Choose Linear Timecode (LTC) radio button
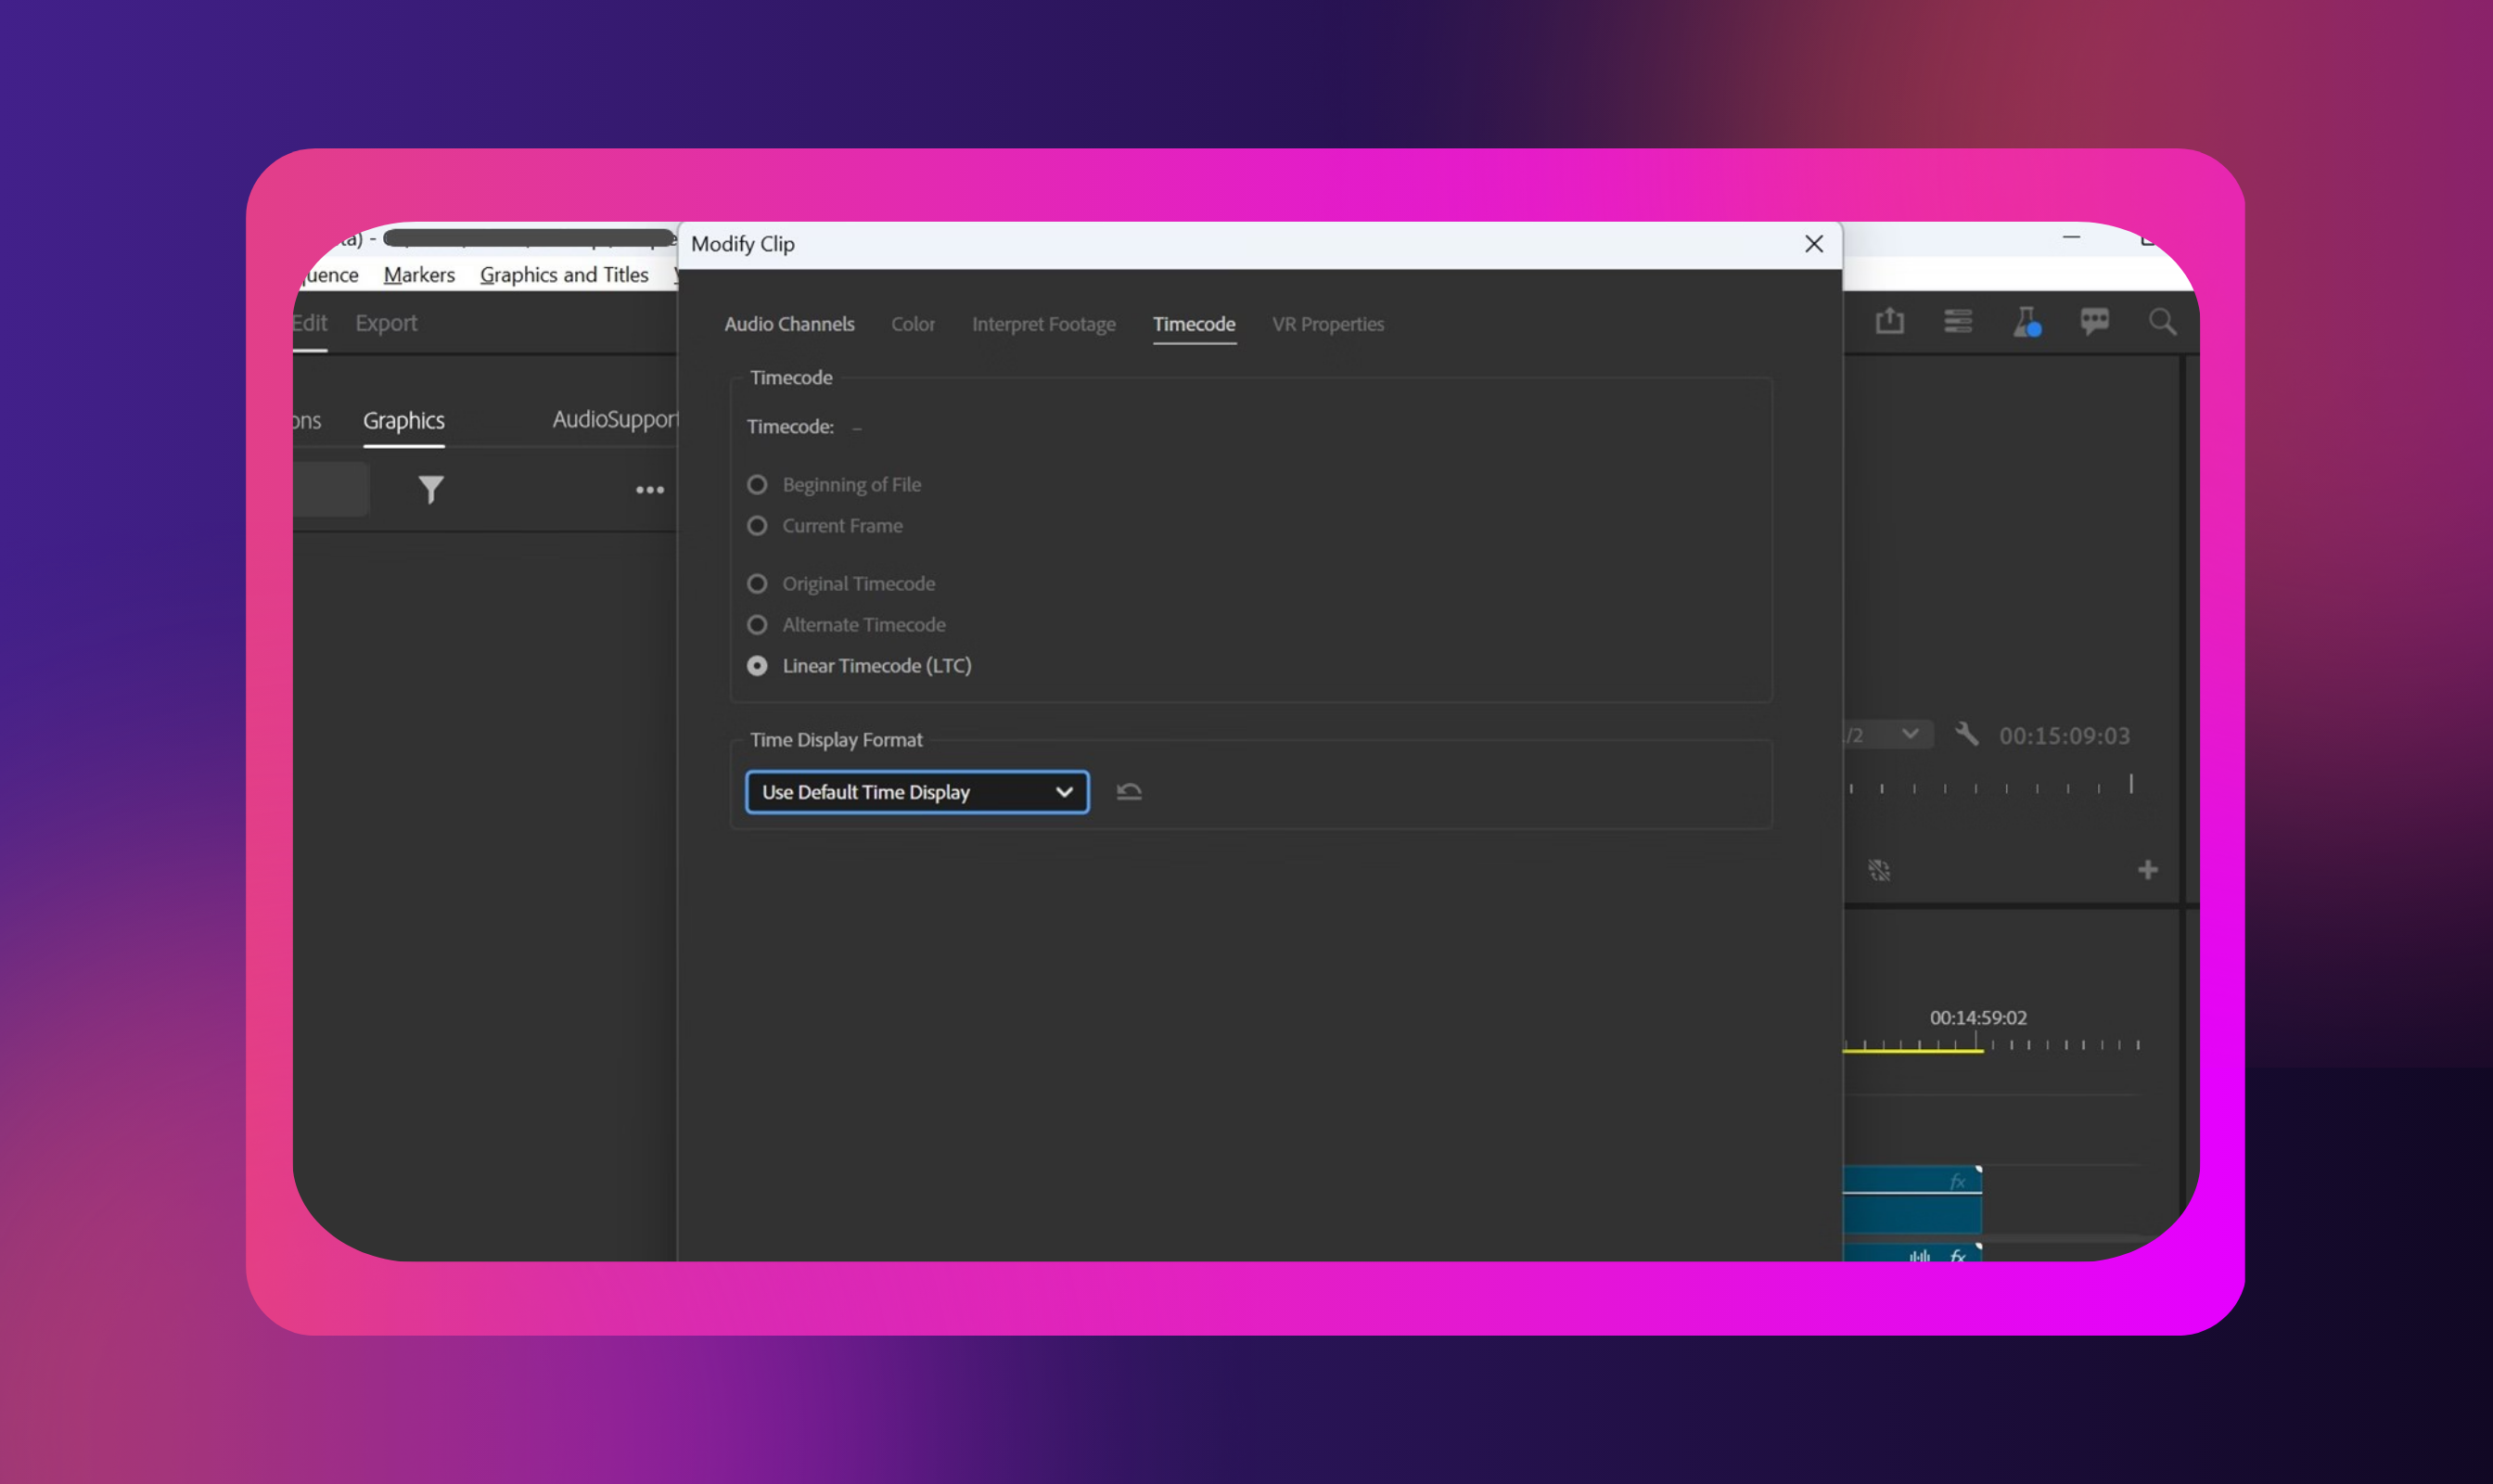2493x1484 pixels. [x=757, y=666]
